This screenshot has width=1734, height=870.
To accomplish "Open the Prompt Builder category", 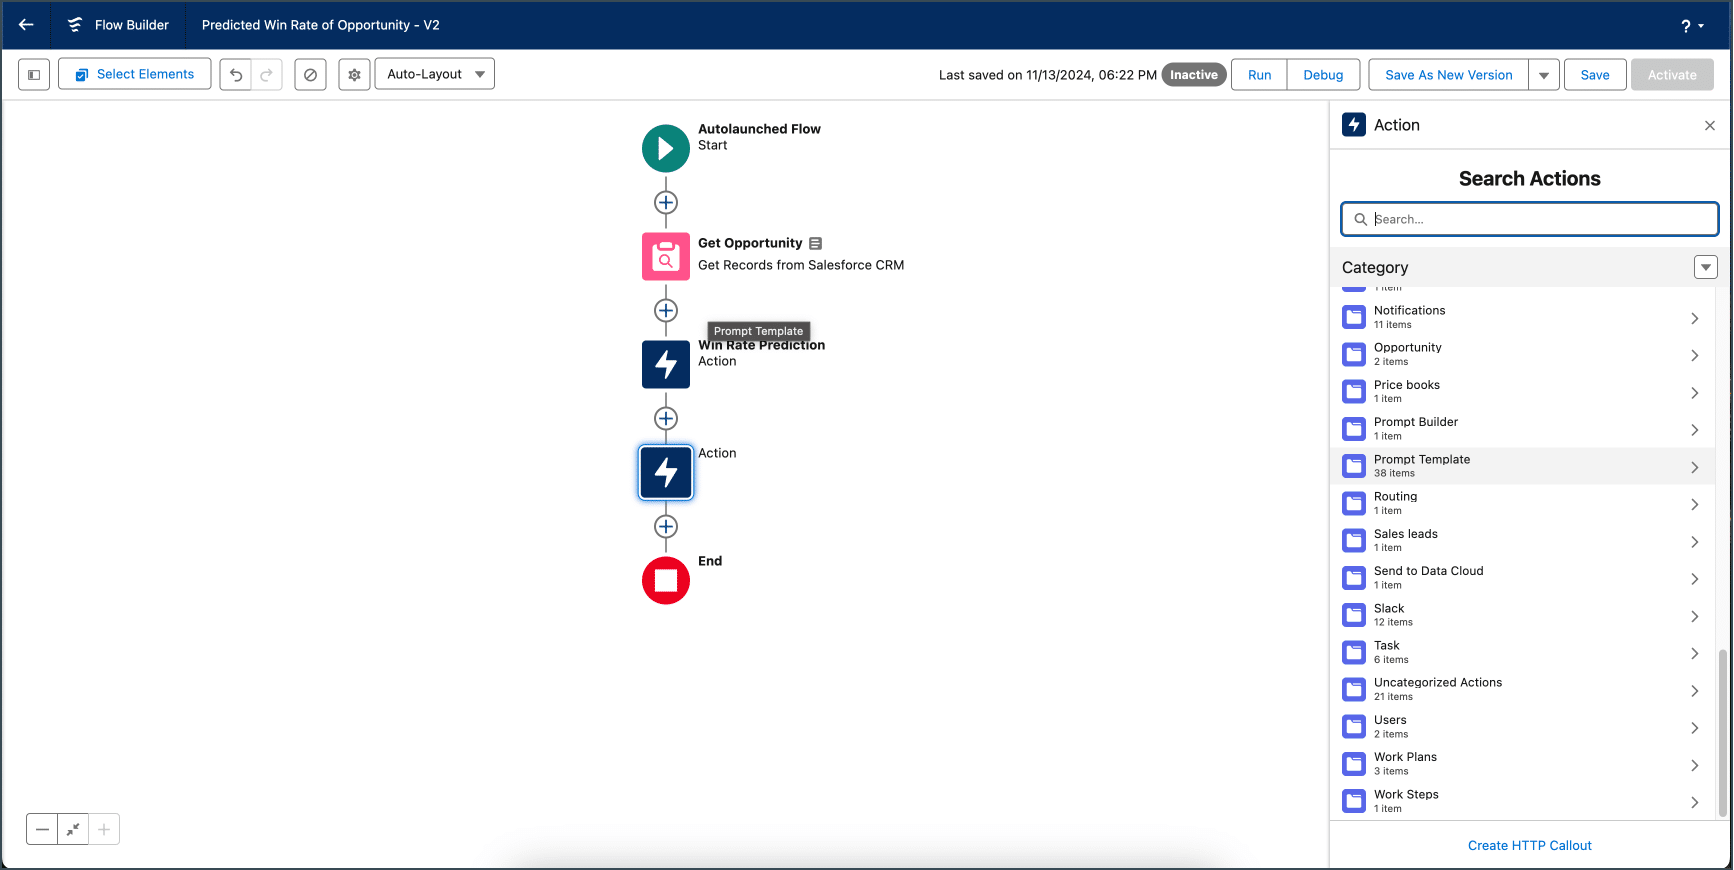I will tap(1522, 429).
